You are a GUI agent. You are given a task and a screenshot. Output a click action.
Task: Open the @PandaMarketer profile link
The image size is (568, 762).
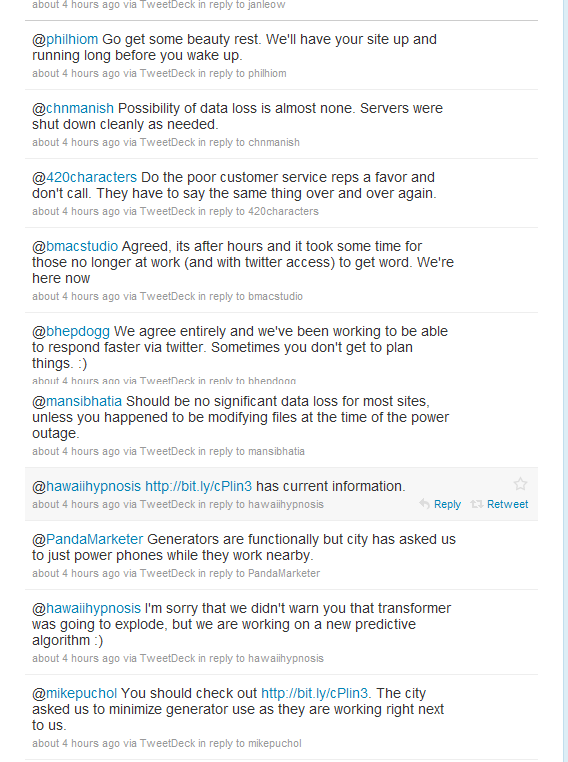pos(87,539)
